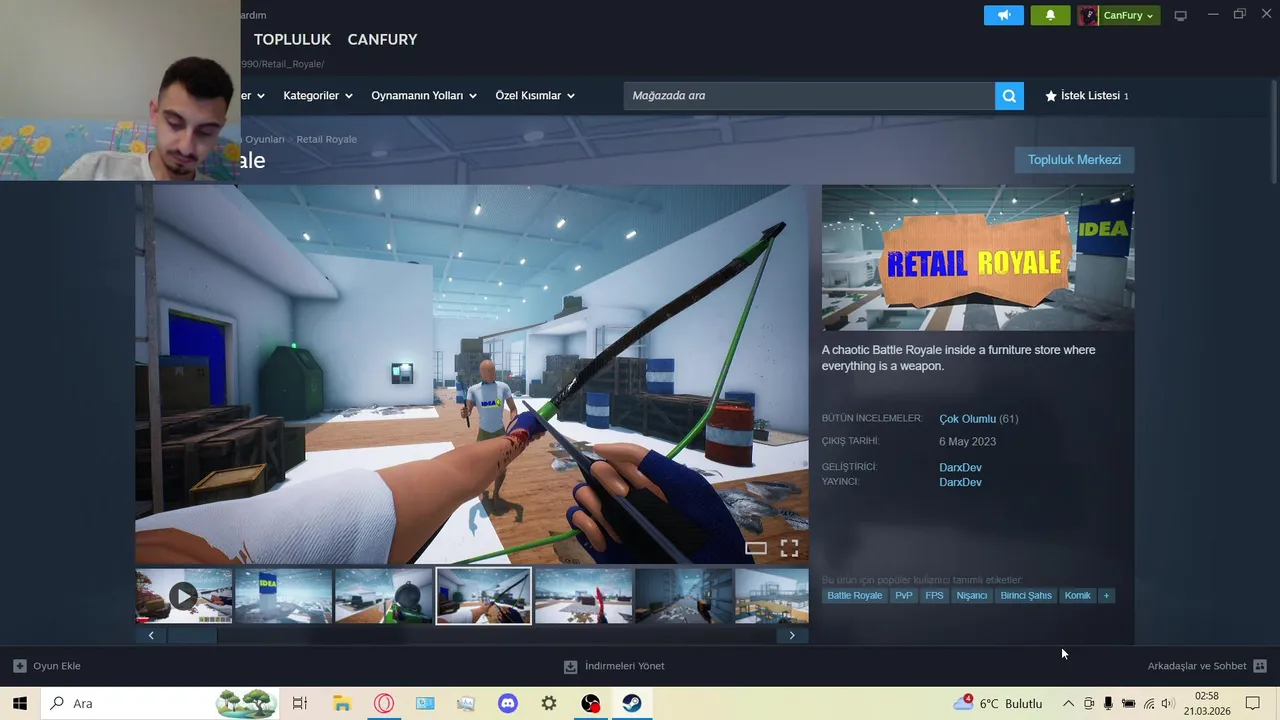This screenshot has width=1280, height=720.
Task: Open File Explorer from the taskbar
Action: click(342, 703)
